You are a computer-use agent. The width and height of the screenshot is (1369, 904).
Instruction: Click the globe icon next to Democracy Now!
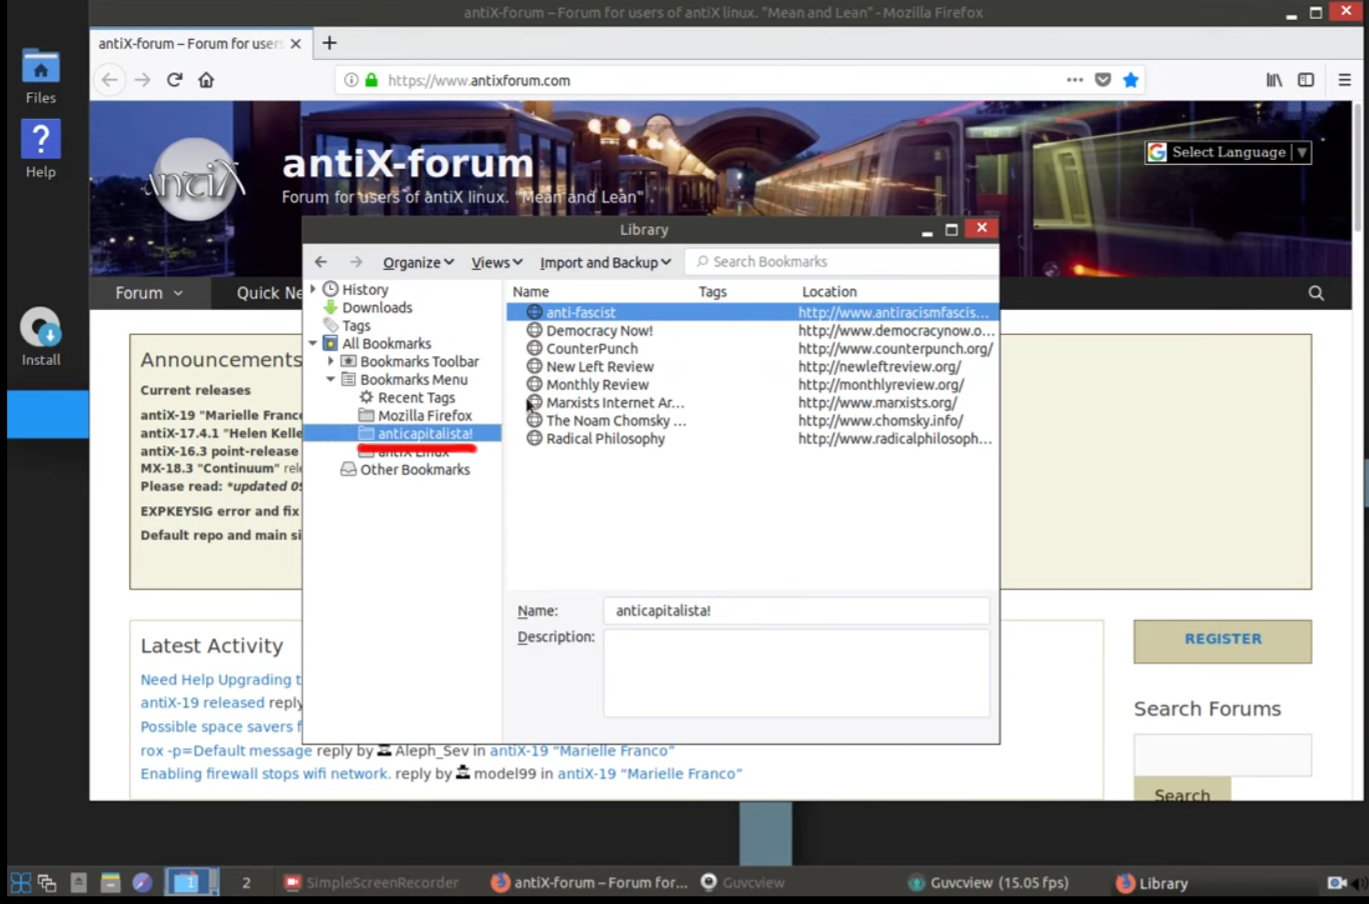click(534, 330)
